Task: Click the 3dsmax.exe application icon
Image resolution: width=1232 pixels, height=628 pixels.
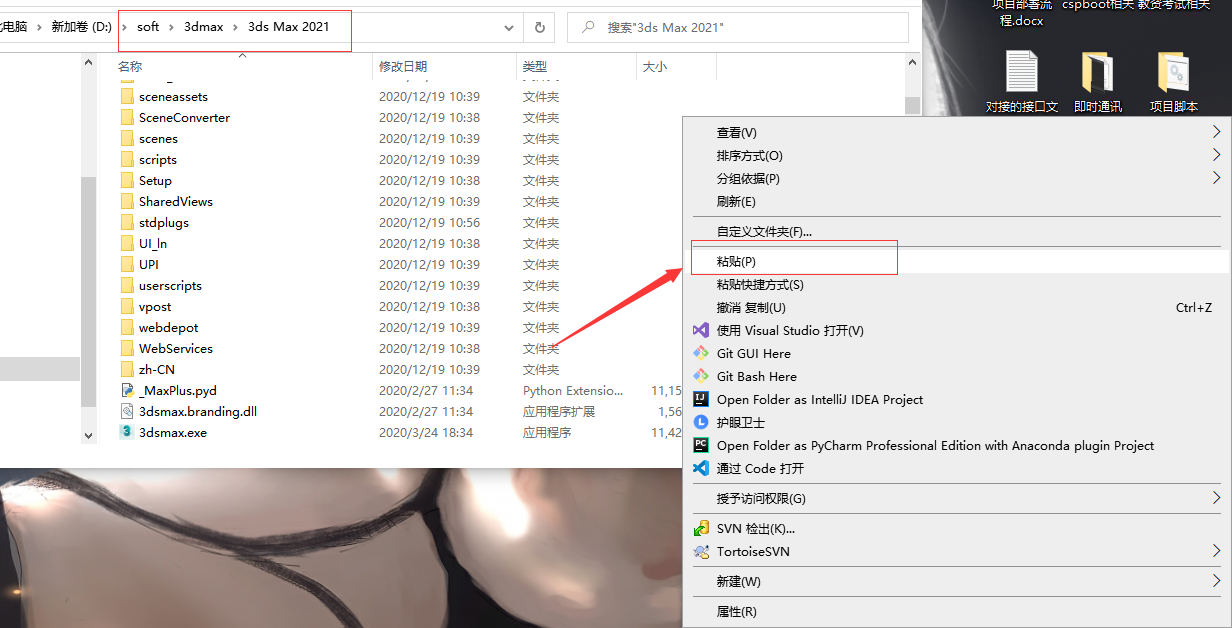Action: pyautogui.click(x=127, y=433)
